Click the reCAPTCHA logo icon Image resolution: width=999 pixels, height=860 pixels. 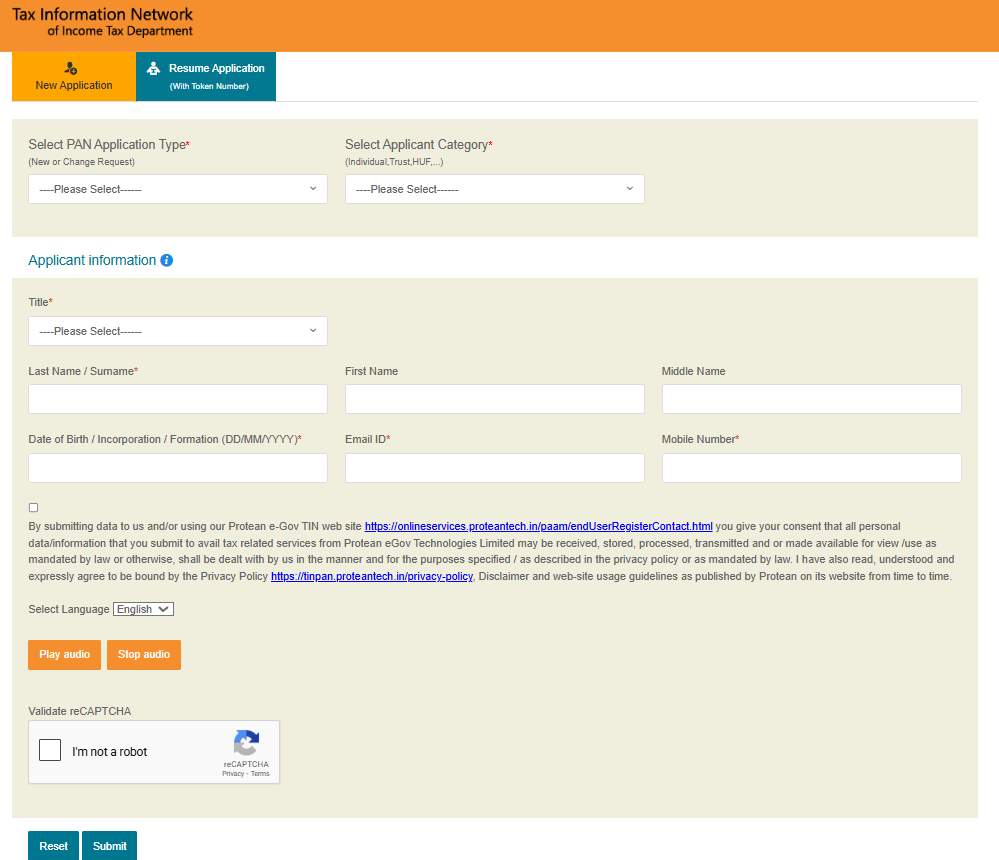click(246, 744)
